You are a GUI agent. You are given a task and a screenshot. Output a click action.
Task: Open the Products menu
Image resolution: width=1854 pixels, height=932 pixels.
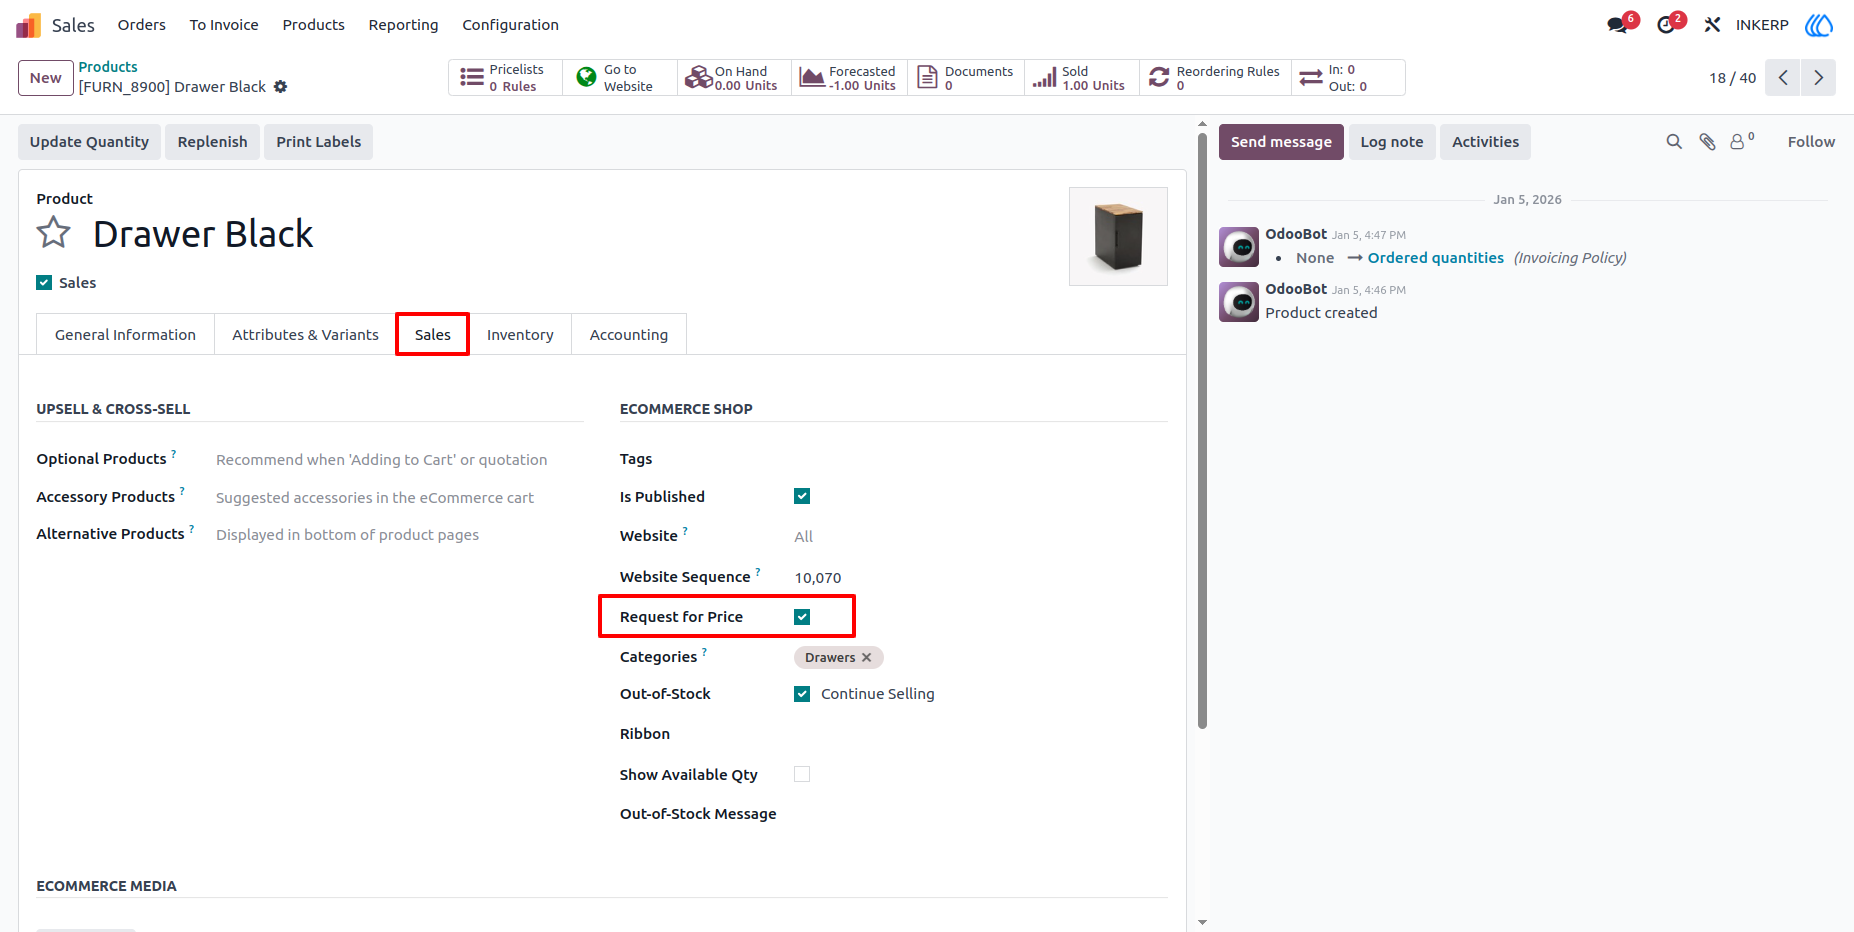[313, 25]
